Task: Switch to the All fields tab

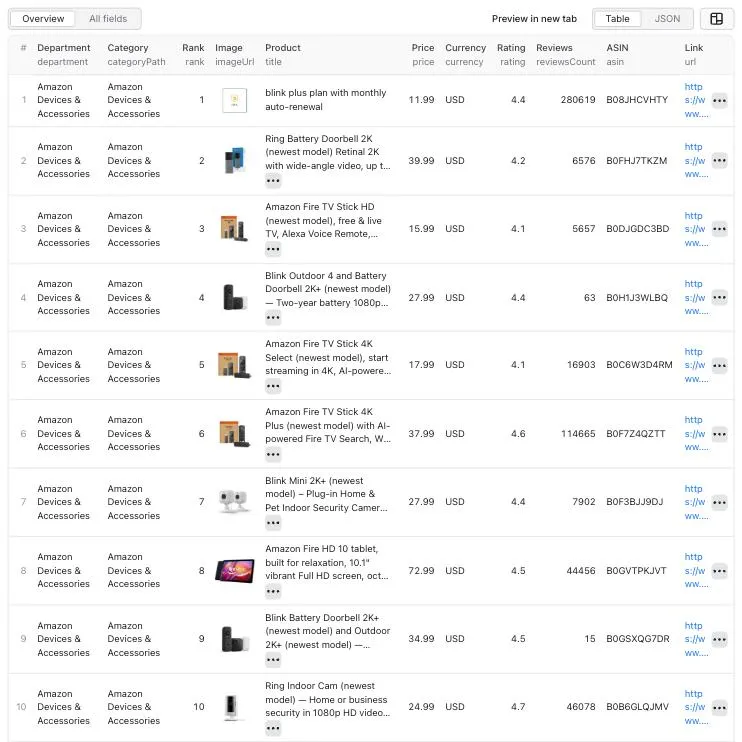Action: [108, 19]
